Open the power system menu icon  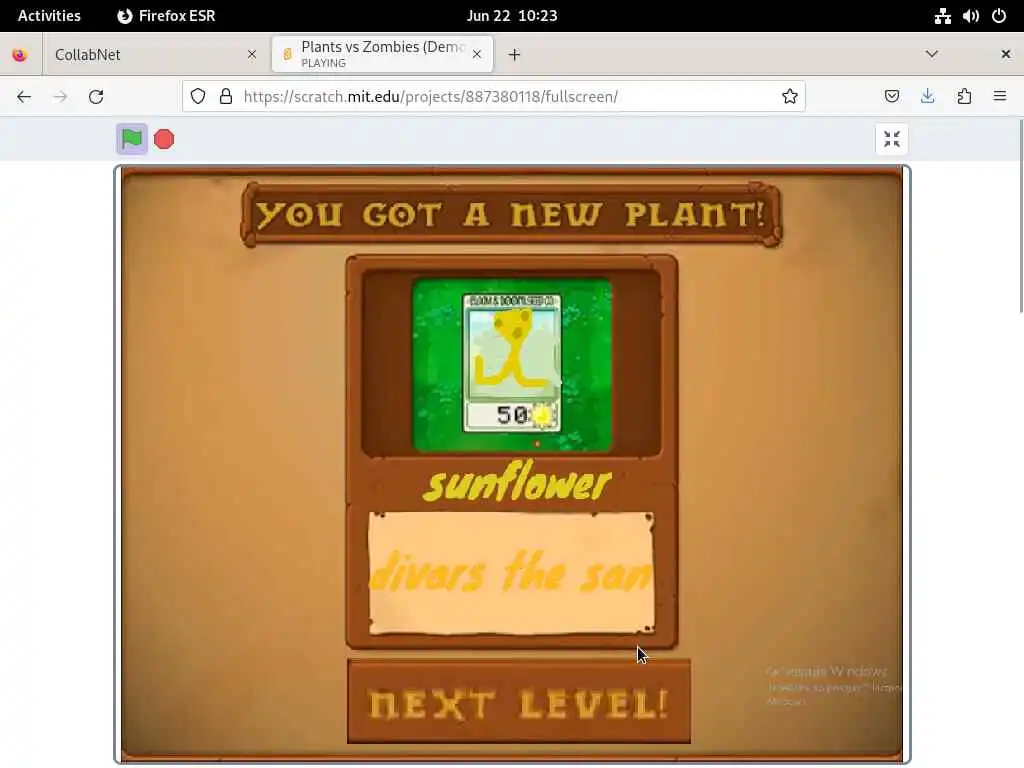(x=999, y=16)
